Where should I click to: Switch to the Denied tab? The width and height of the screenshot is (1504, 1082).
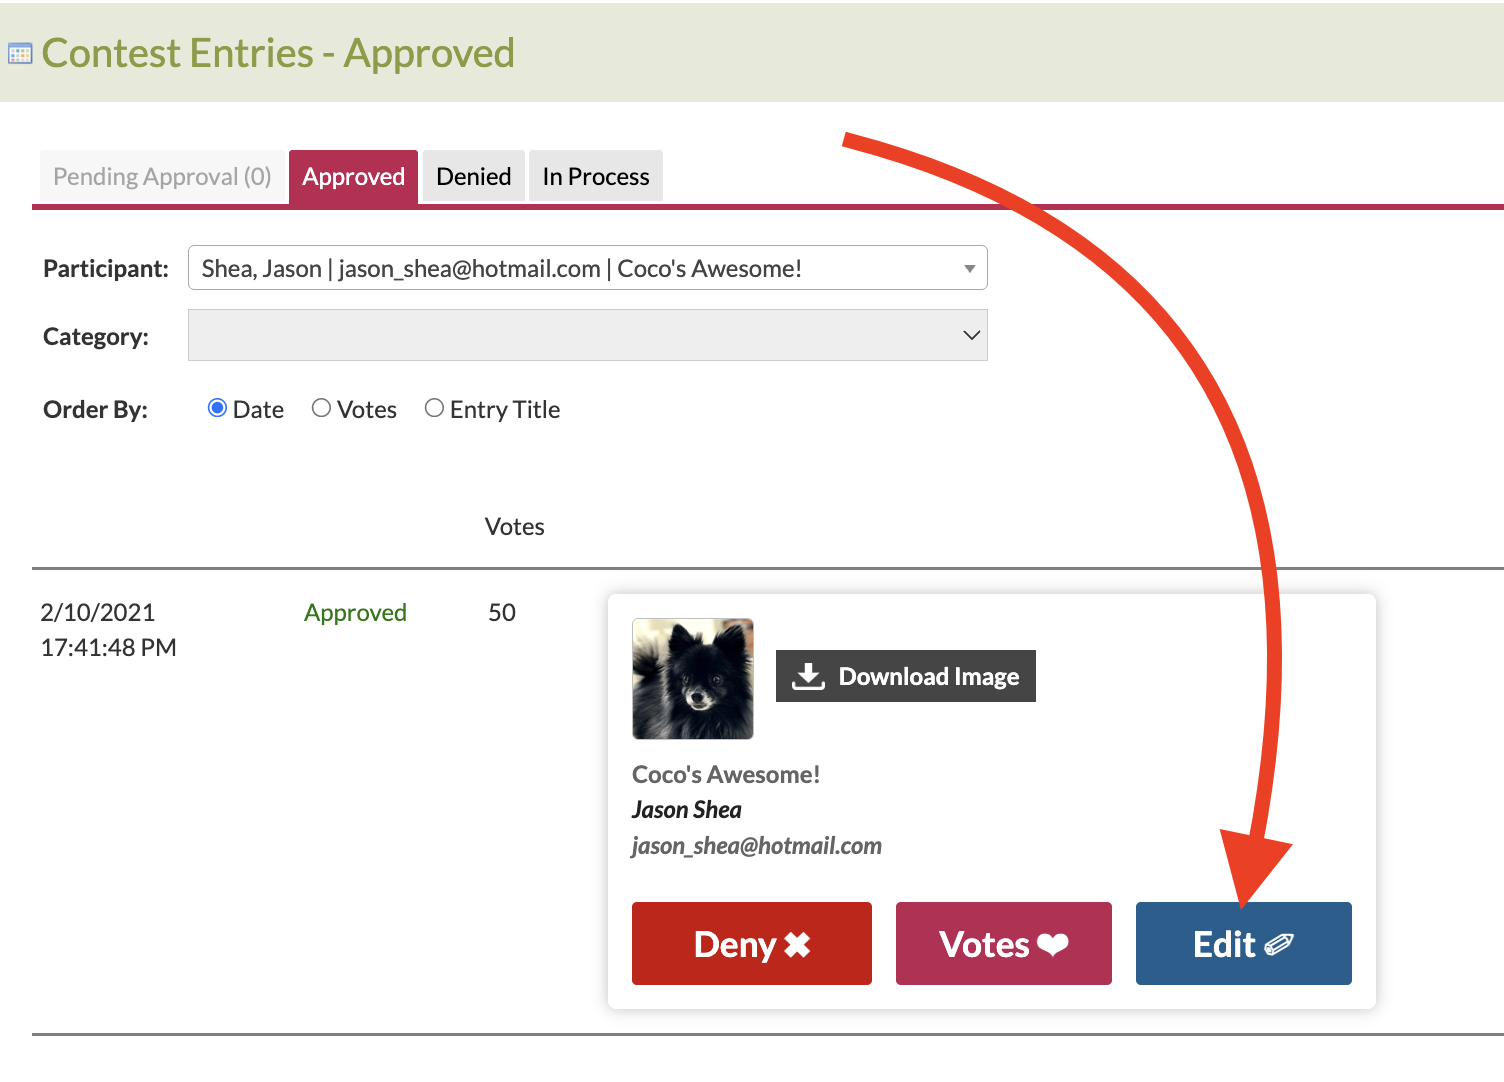[474, 176]
